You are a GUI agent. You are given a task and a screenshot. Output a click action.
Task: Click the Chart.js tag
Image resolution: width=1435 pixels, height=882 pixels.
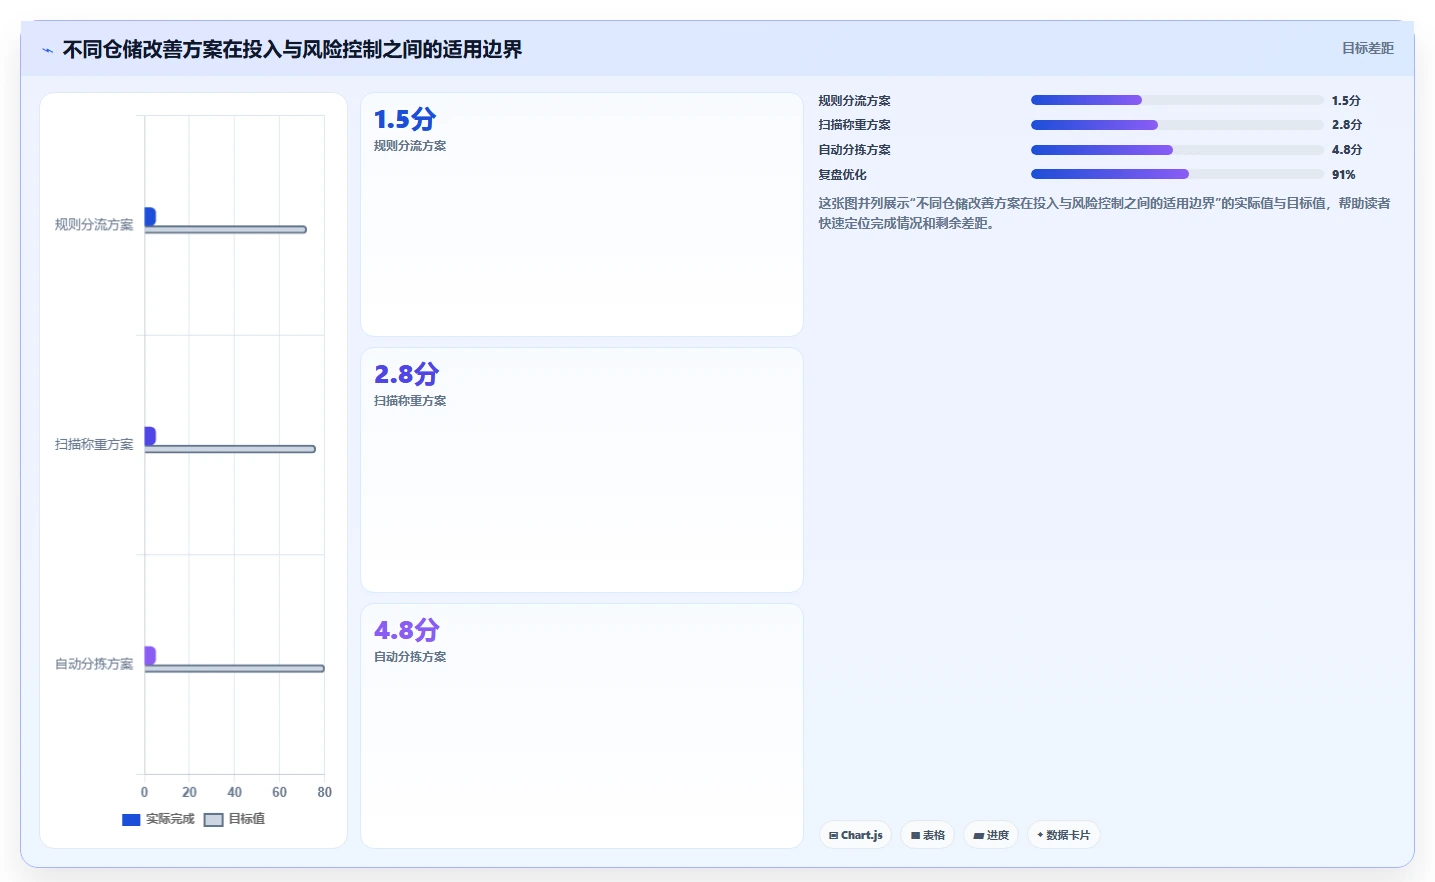click(856, 835)
